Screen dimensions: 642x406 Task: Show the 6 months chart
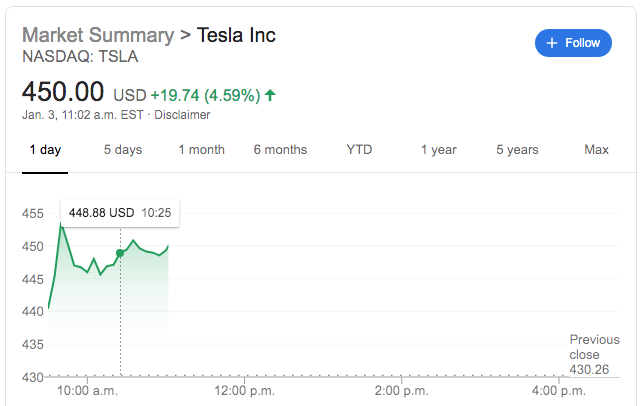[280, 150]
